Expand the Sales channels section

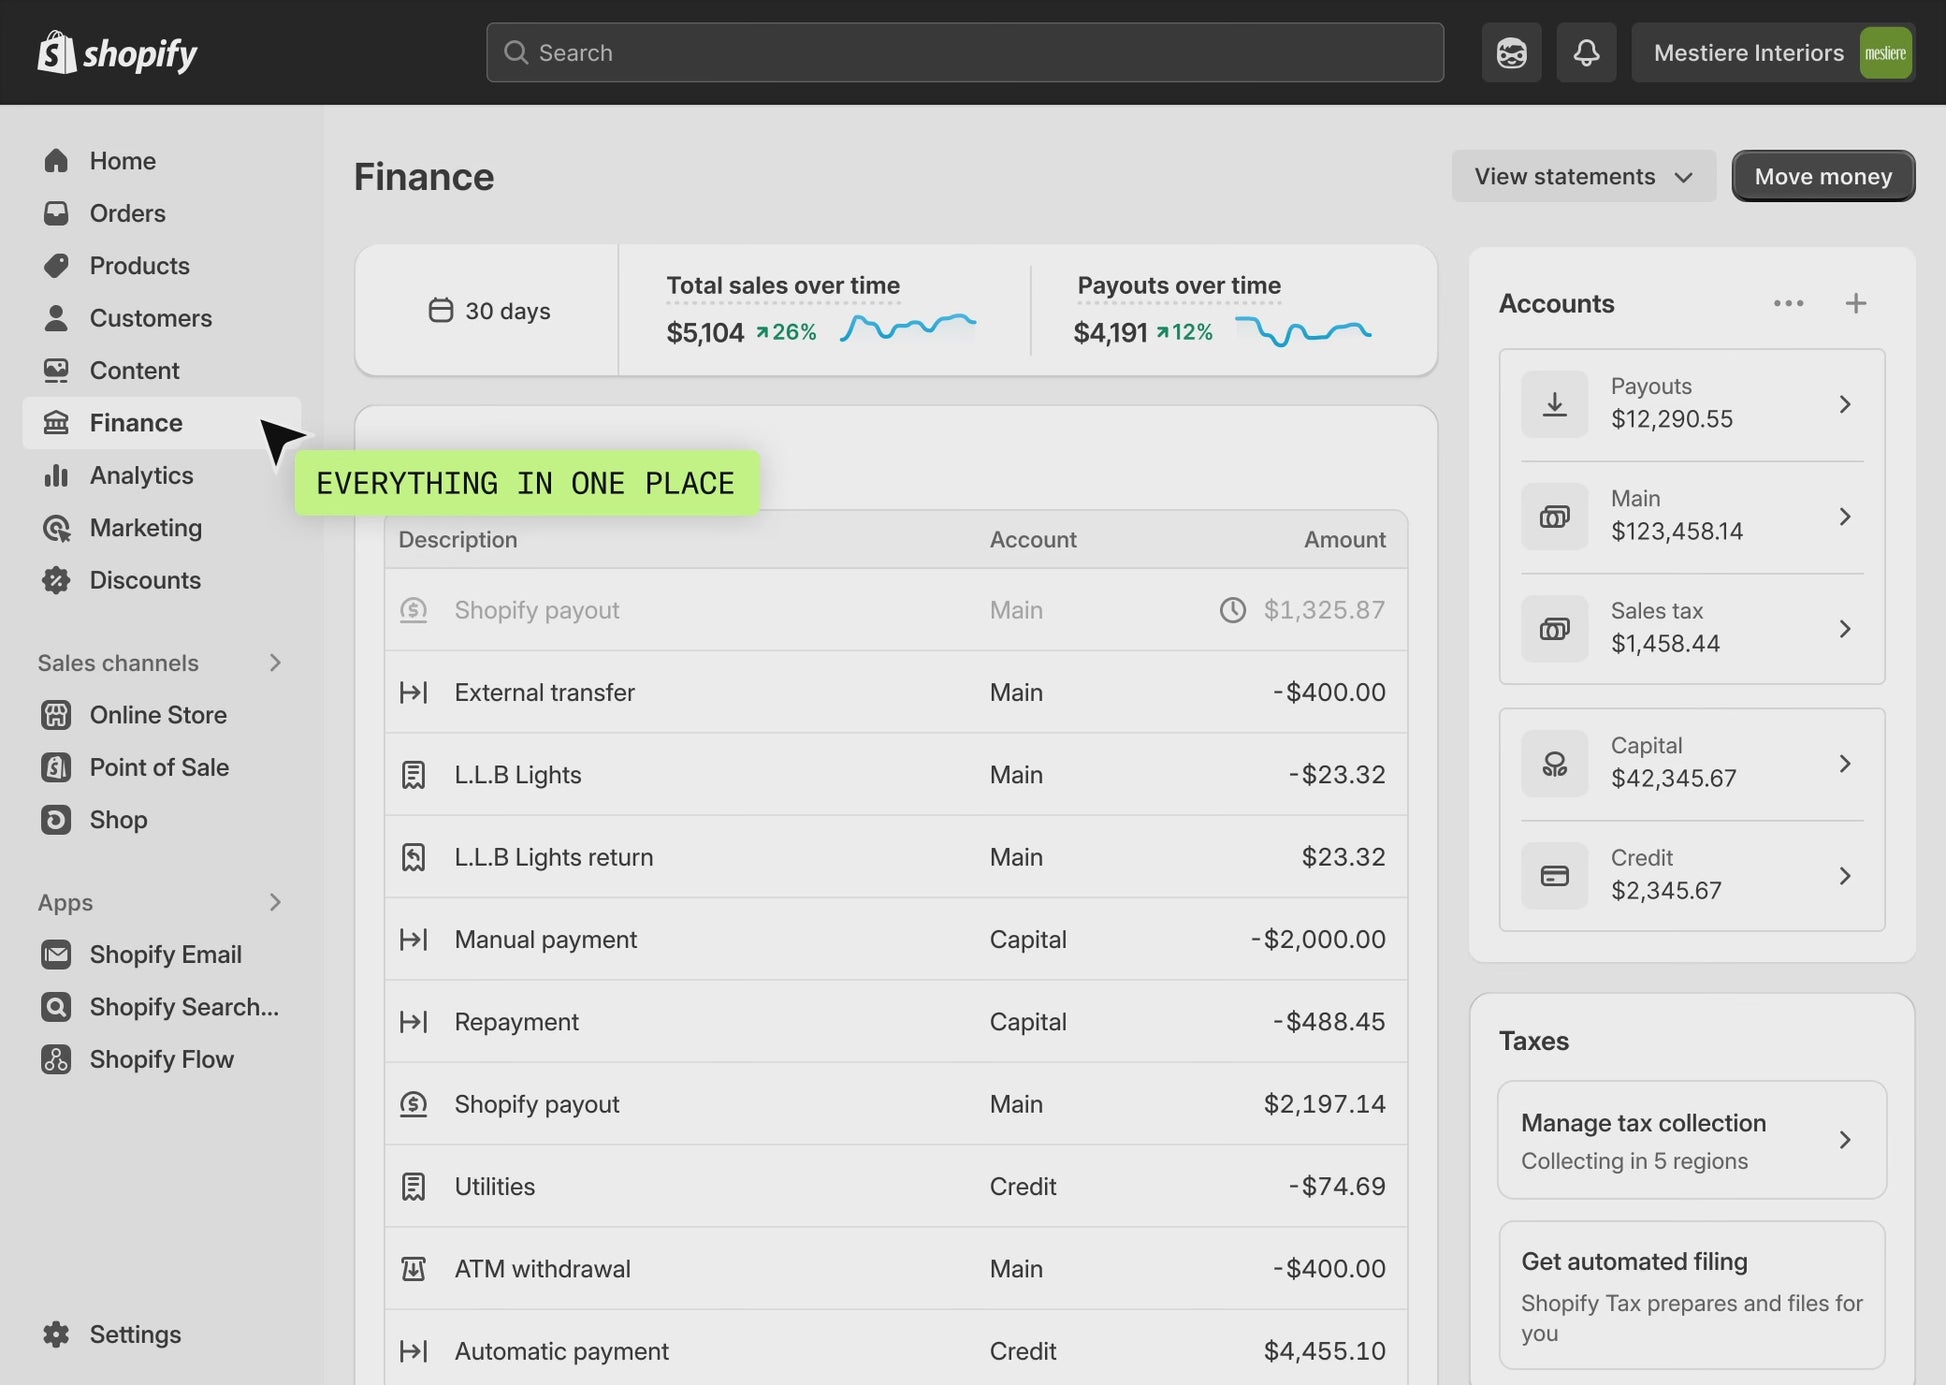tap(275, 663)
